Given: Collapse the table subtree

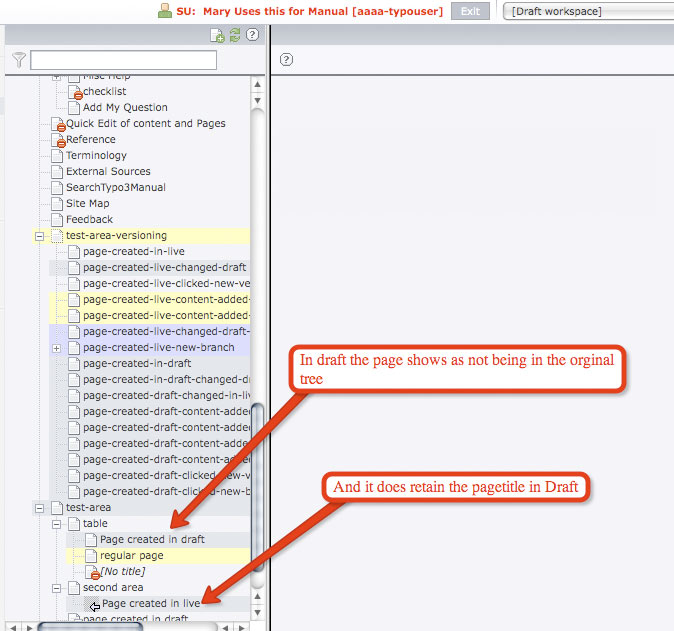Looking at the screenshot, I should click(57, 524).
